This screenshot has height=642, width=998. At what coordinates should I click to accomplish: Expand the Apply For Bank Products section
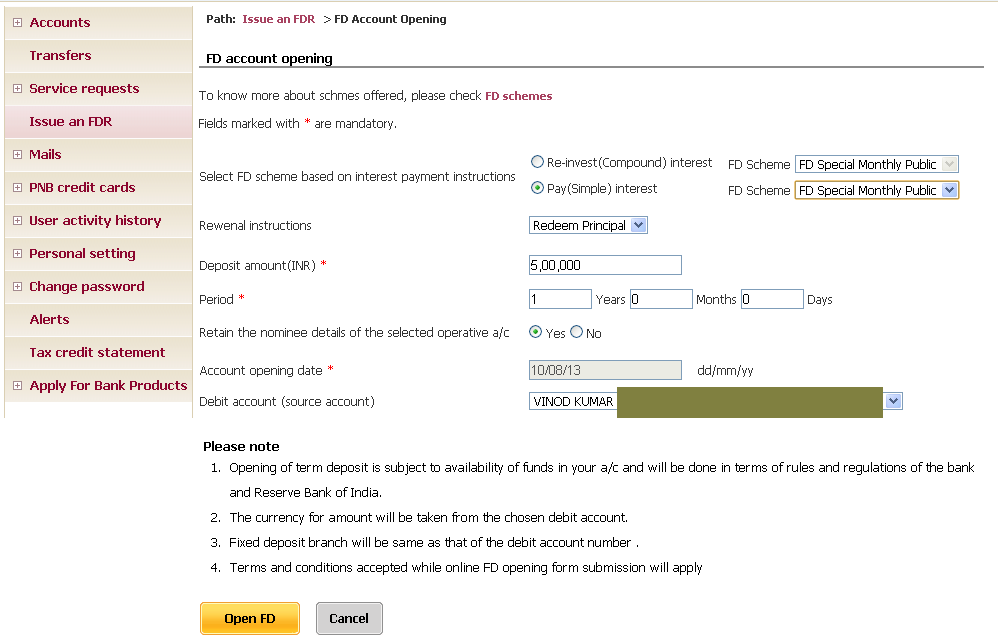[x=17, y=385]
